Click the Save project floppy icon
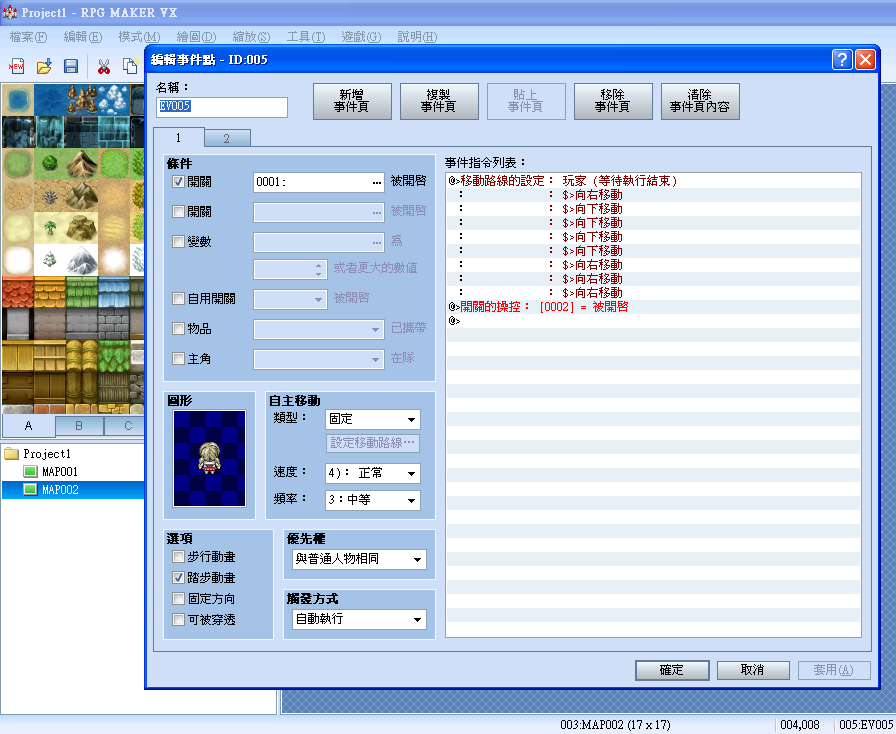The height and width of the screenshot is (734, 896). pyautogui.click(x=71, y=66)
